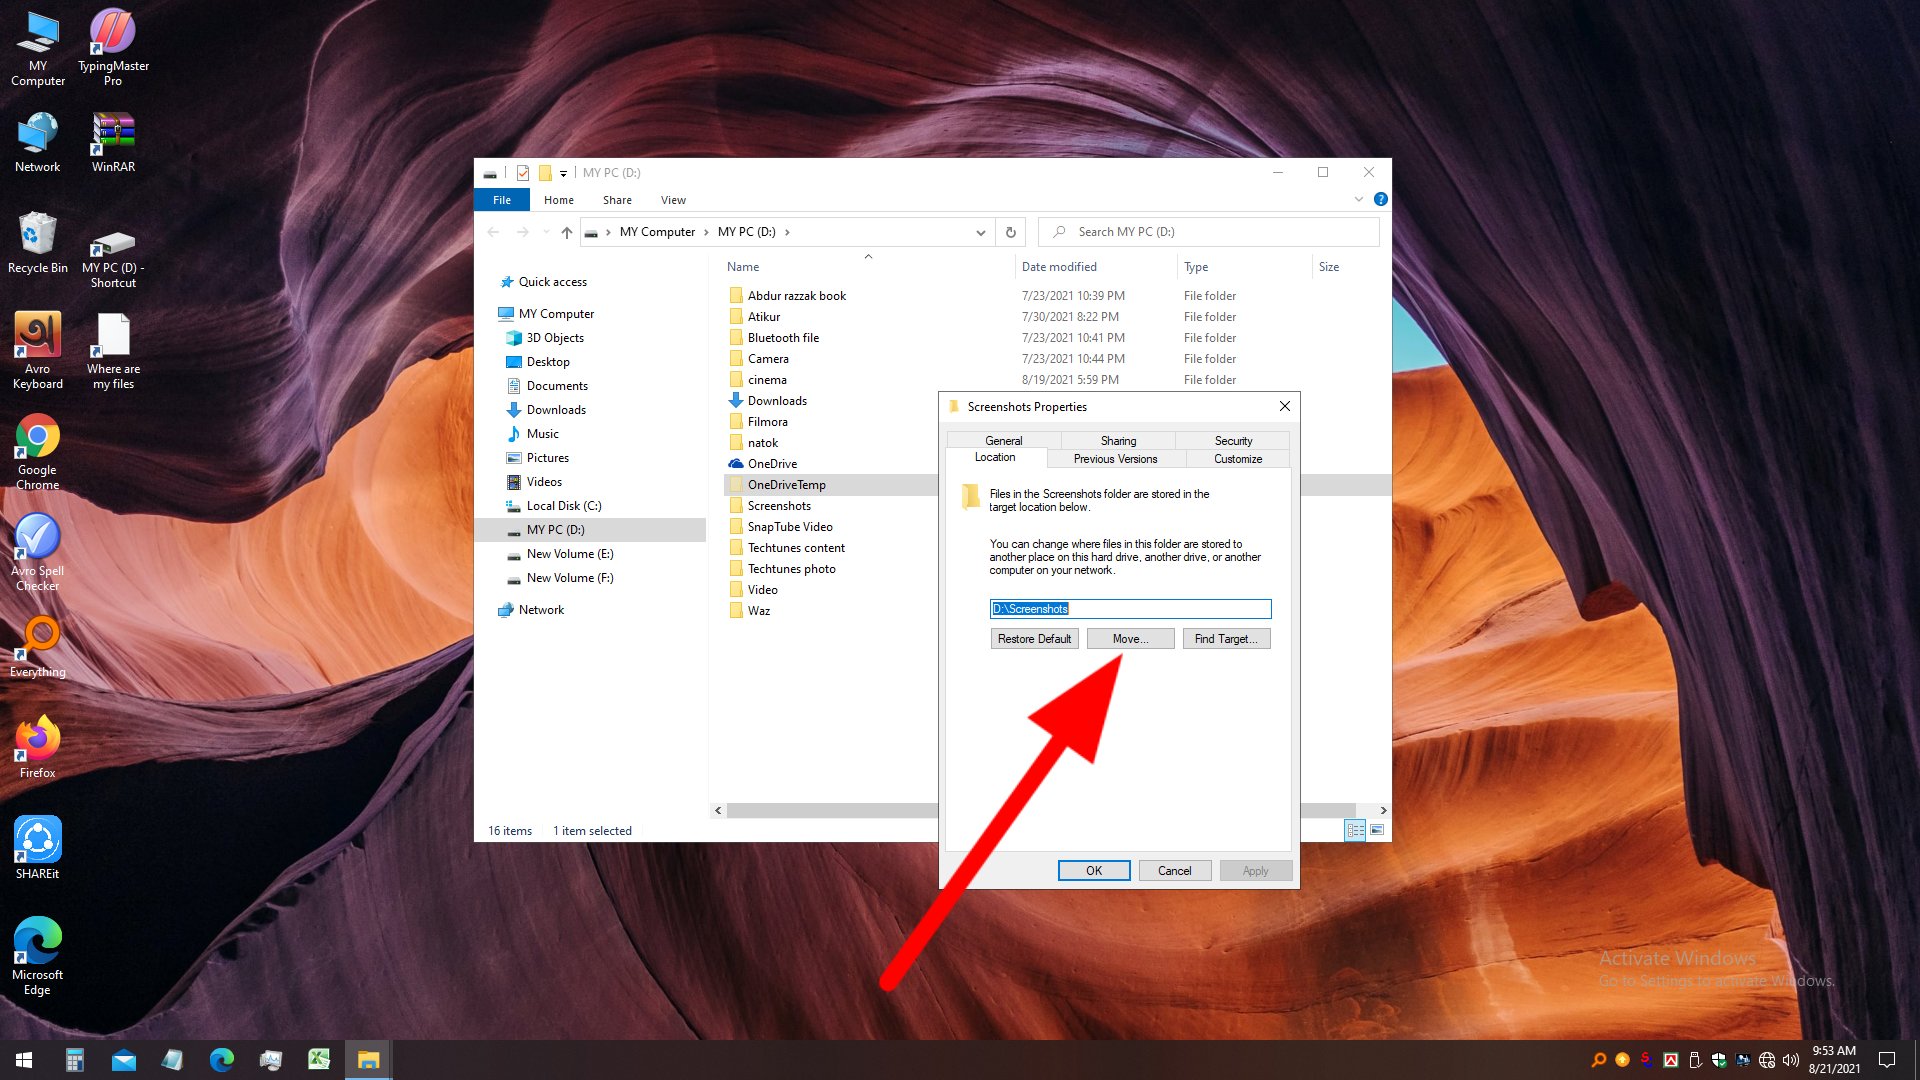
Task: Click the refresh icon beside the address bar
Action: [x=1010, y=231]
